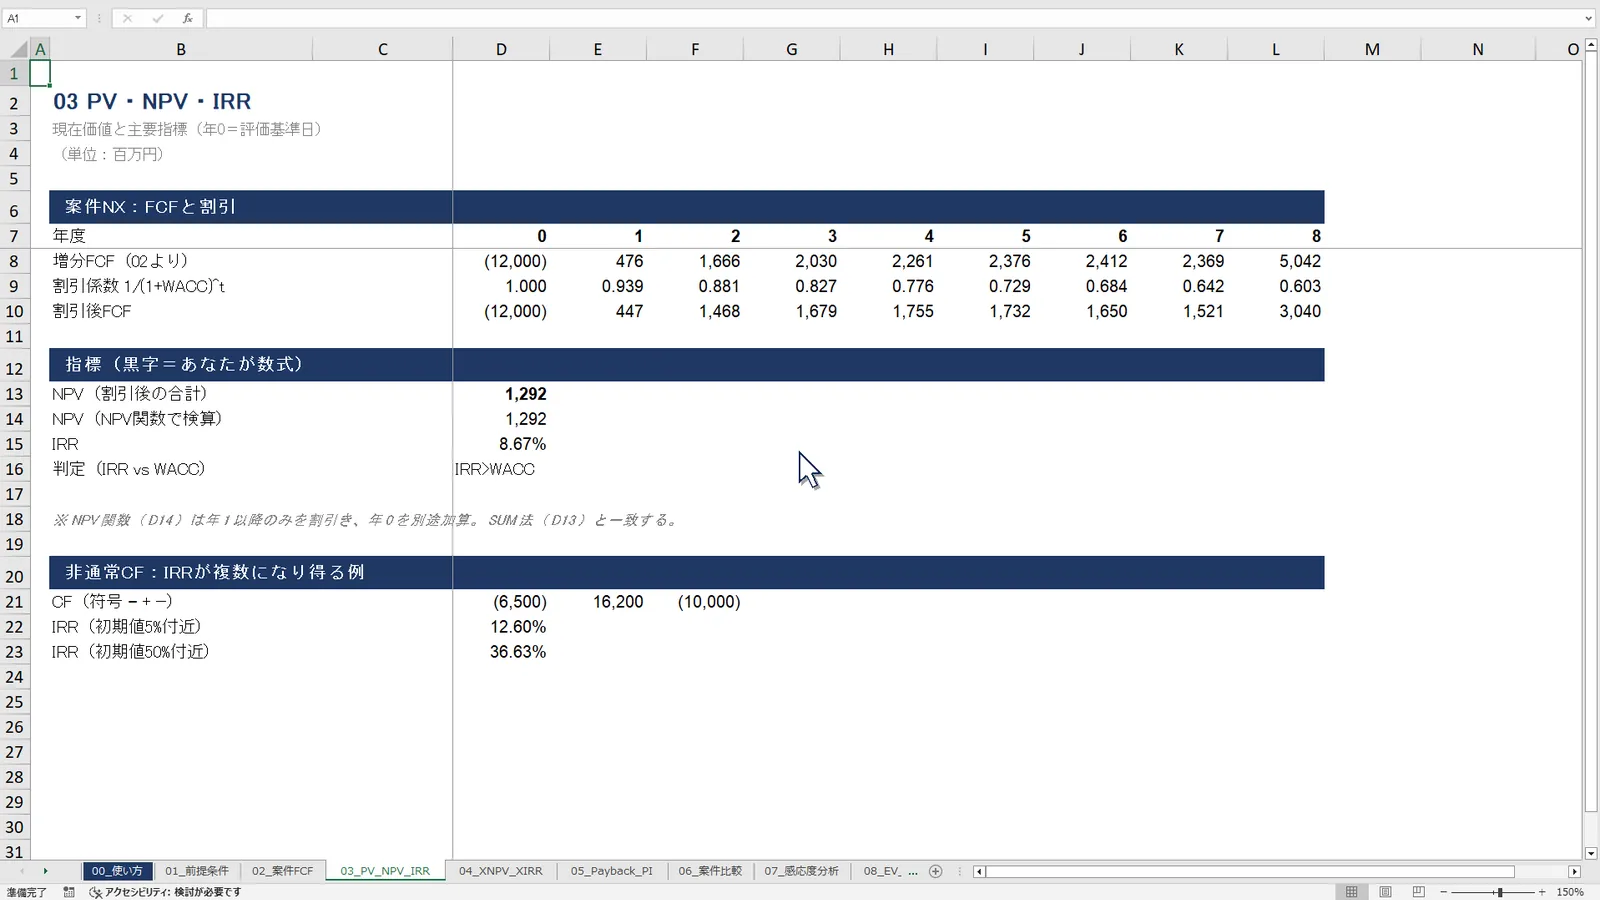
Task: Switch to 01_前提条件 sheet tab
Action: [197, 871]
